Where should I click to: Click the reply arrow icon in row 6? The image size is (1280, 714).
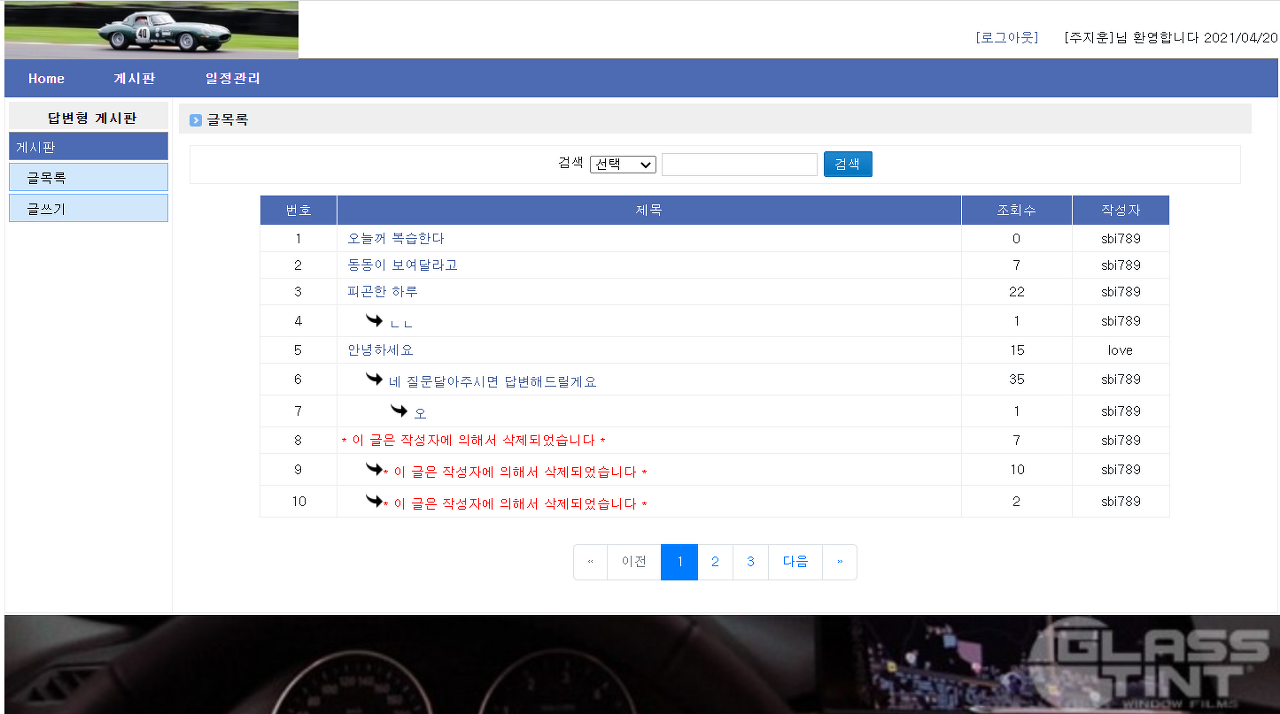[x=374, y=378]
